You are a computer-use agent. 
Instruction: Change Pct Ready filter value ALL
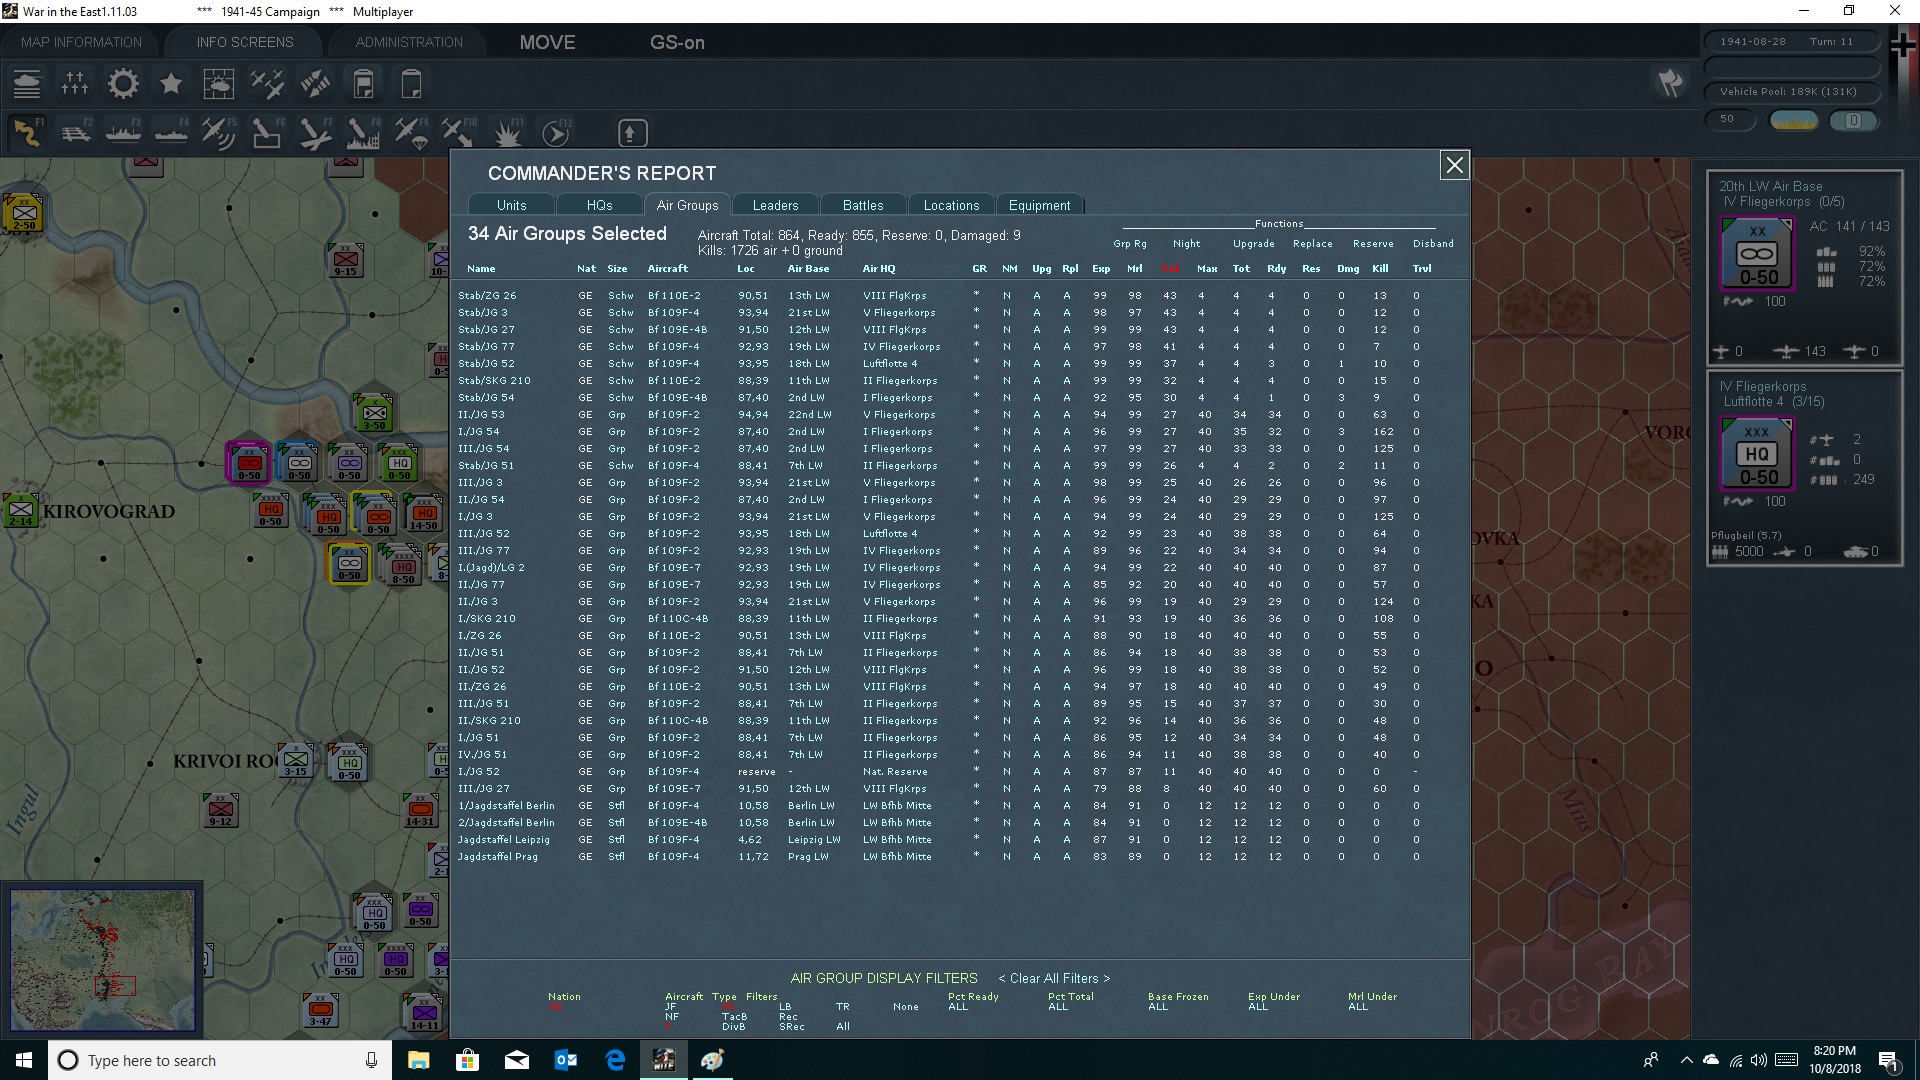pyautogui.click(x=958, y=1007)
